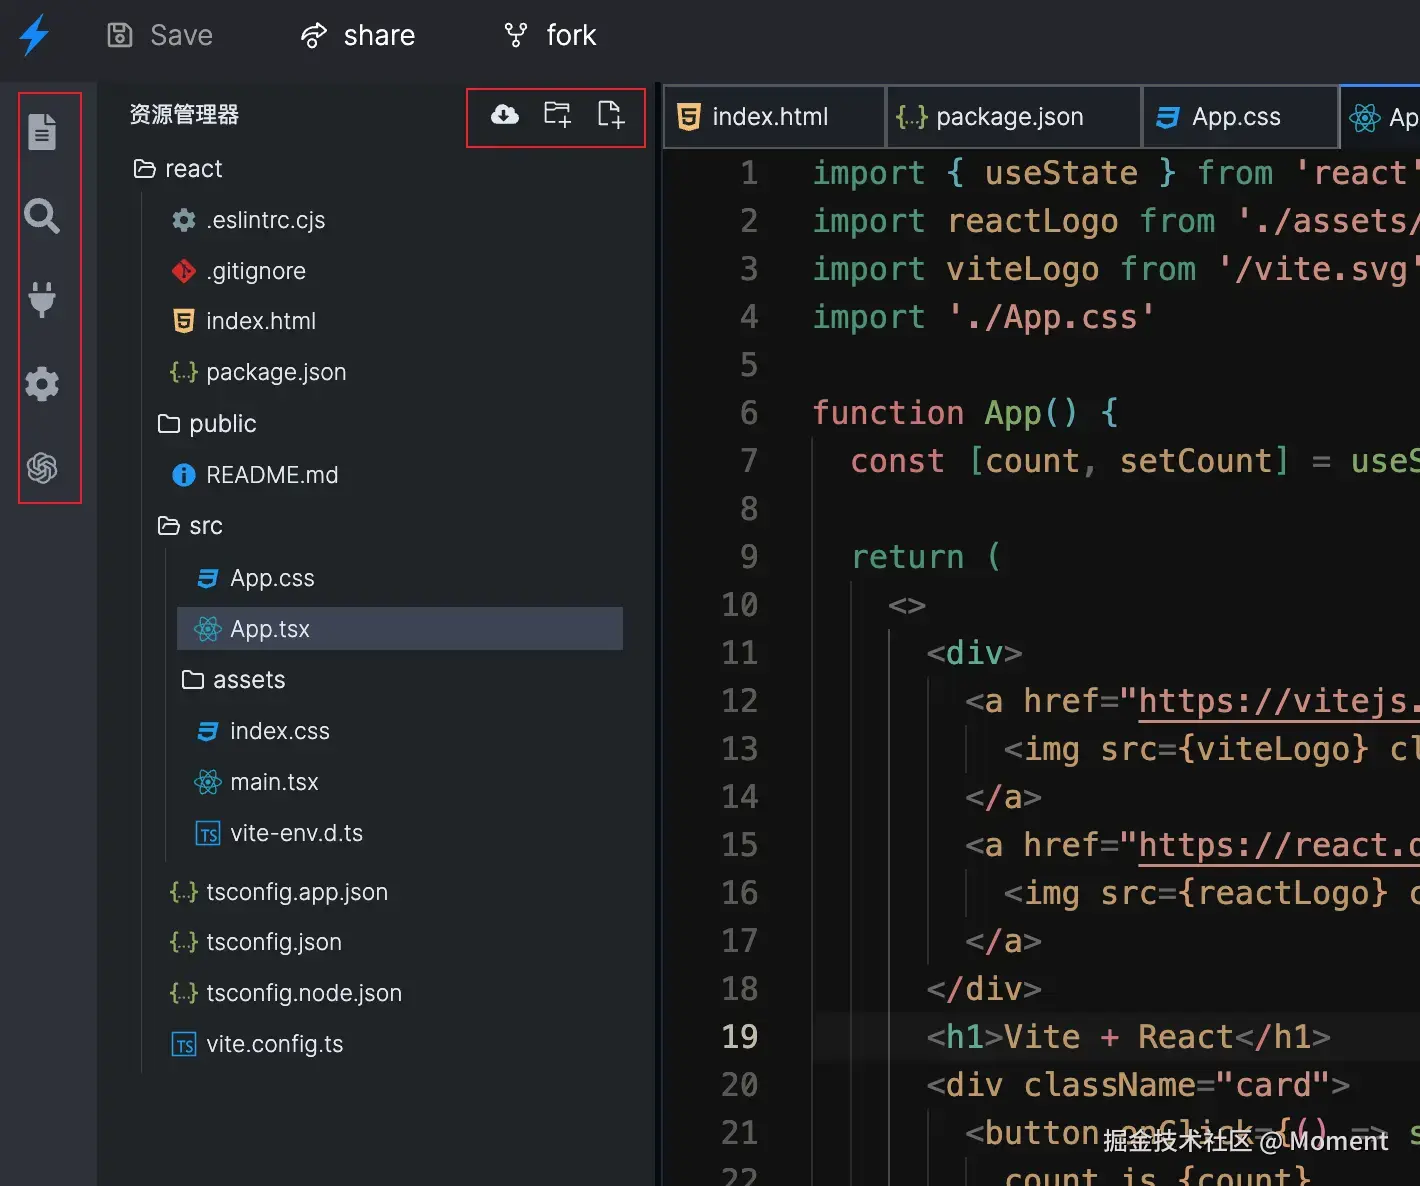Open the ChatGPT AI assistant icon
Screen dimensions: 1420x1186
pyautogui.click(x=42, y=467)
